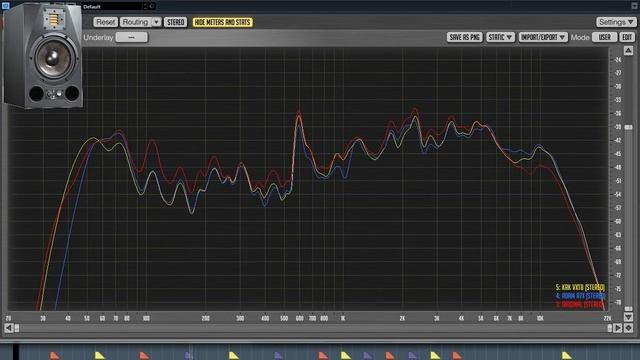Select the ADAM A7X legend entry
640x360 pixels.
pyautogui.click(x=580, y=296)
